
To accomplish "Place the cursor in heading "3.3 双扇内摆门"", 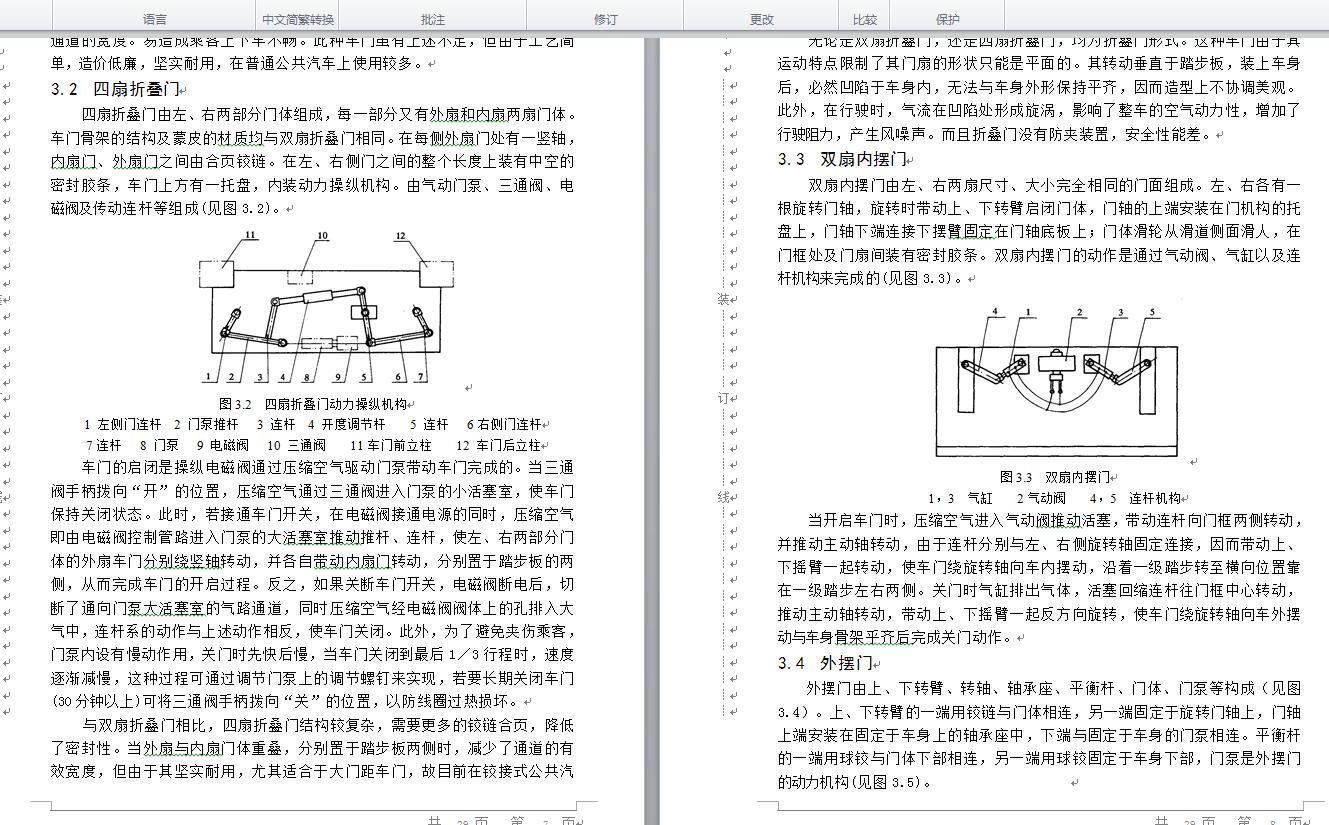I will tap(842, 159).
